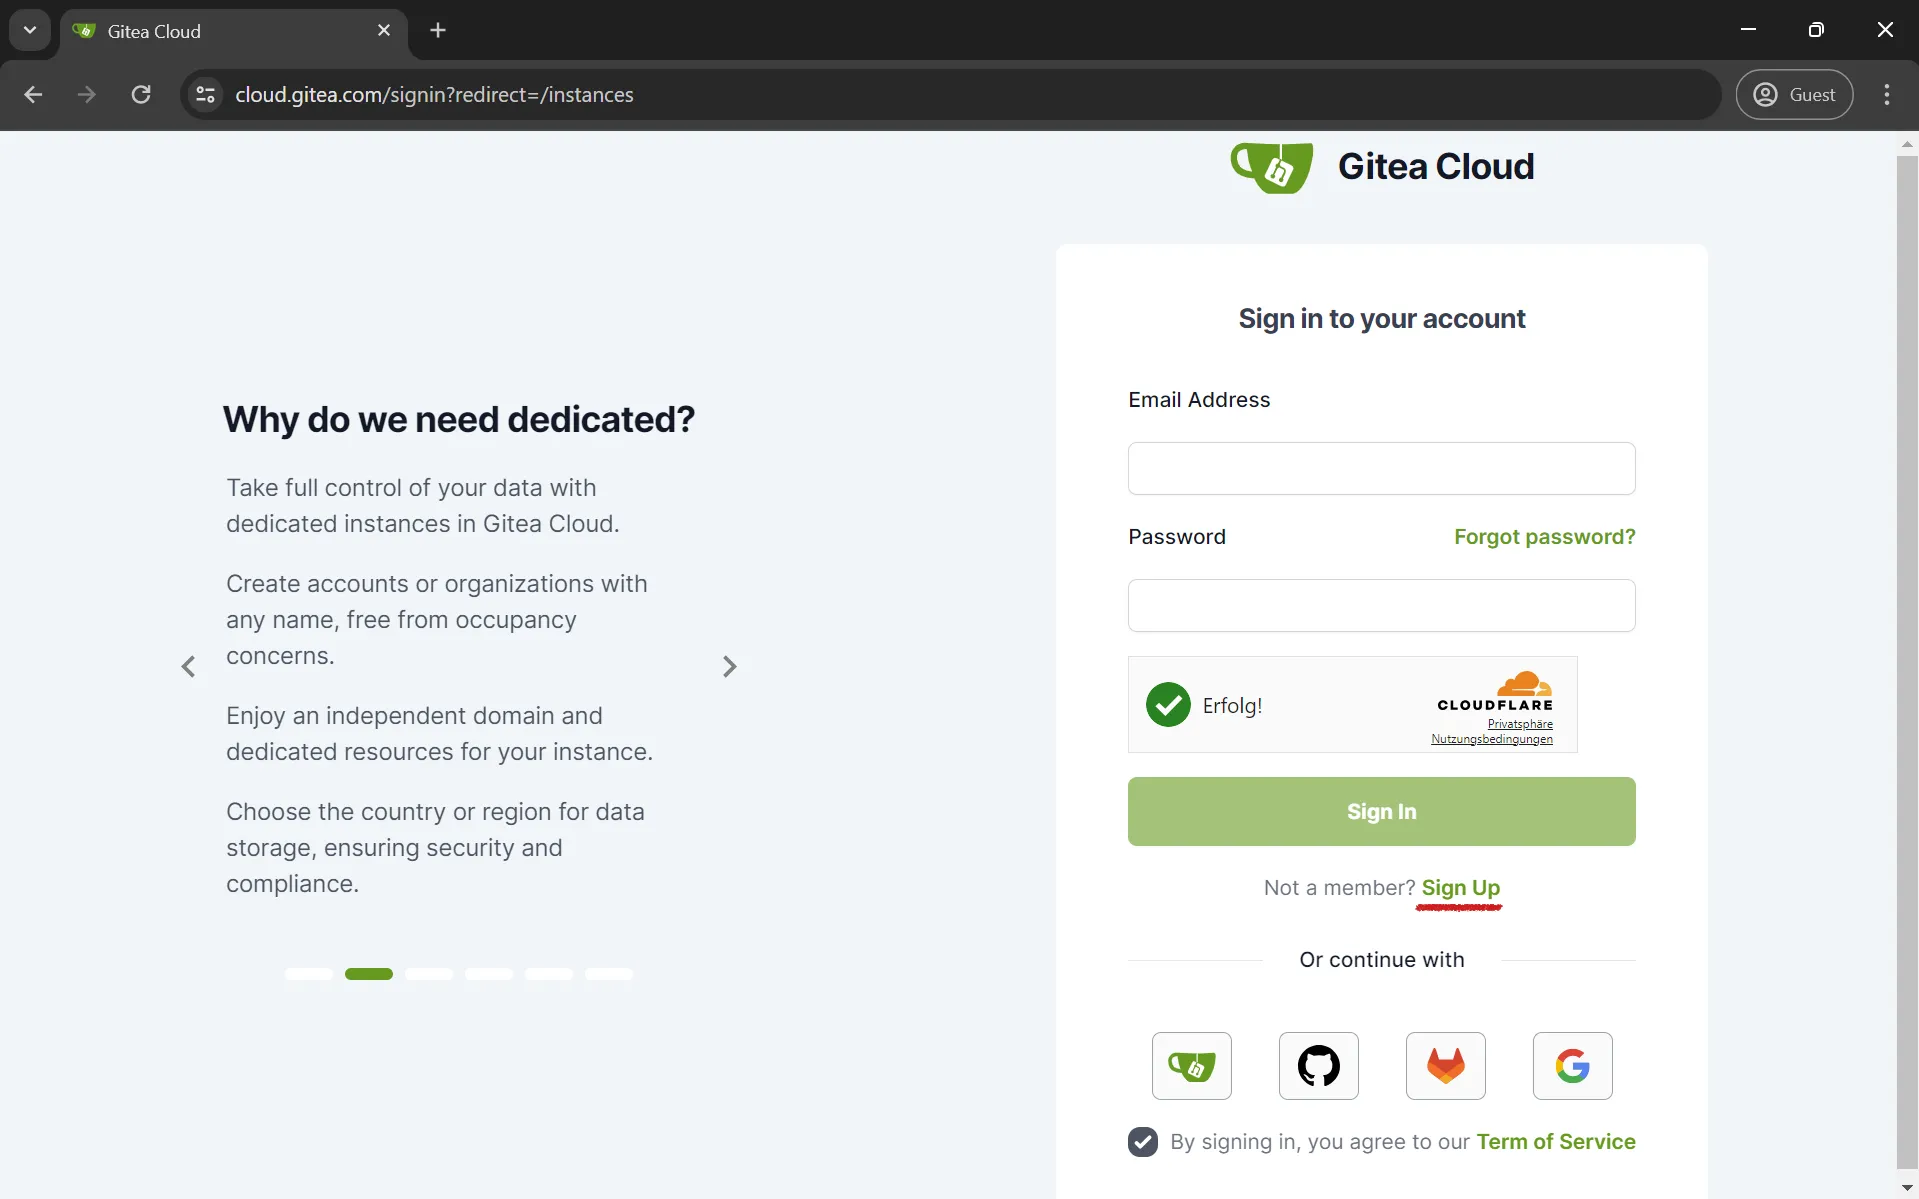The height and width of the screenshot is (1199, 1919).
Task: Click the green Sign In button
Action: [1381, 811]
